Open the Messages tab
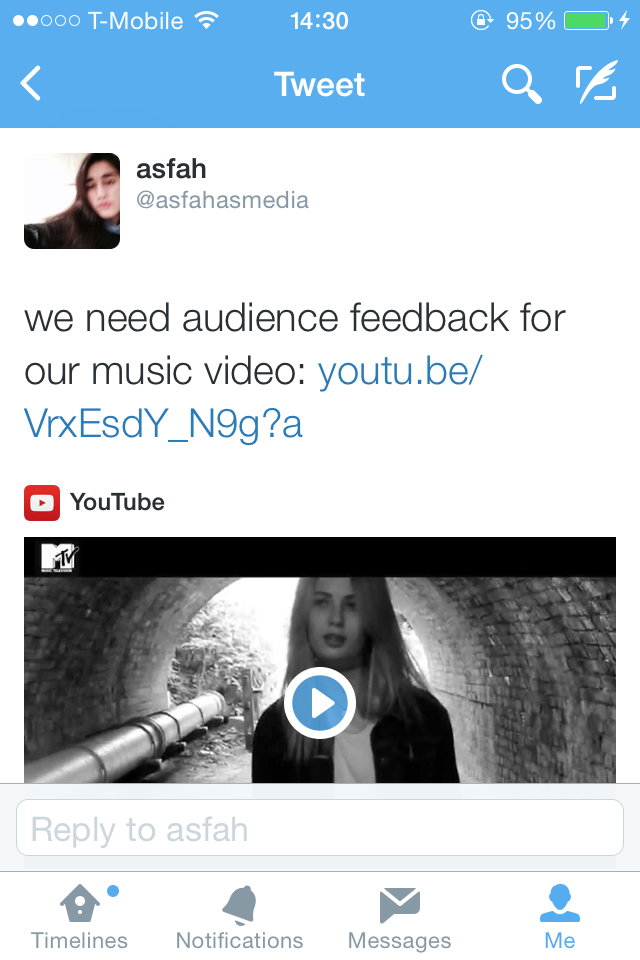Image resolution: width=640 pixels, height=960 pixels. 399,917
